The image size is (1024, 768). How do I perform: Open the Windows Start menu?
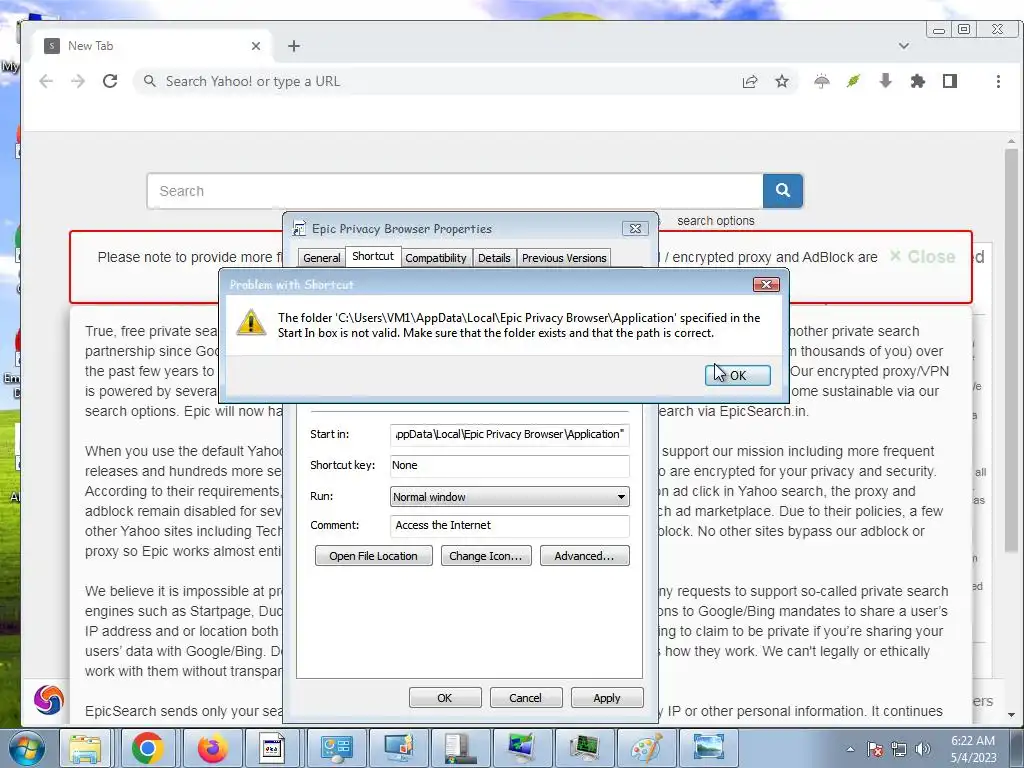25,748
